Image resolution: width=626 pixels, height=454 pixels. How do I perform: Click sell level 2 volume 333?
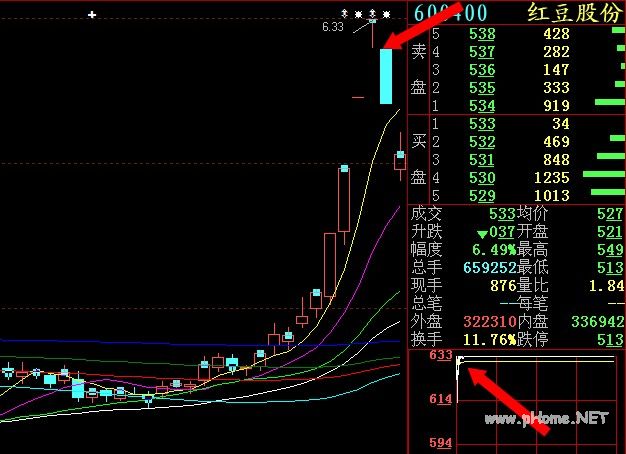tap(556, 88)
